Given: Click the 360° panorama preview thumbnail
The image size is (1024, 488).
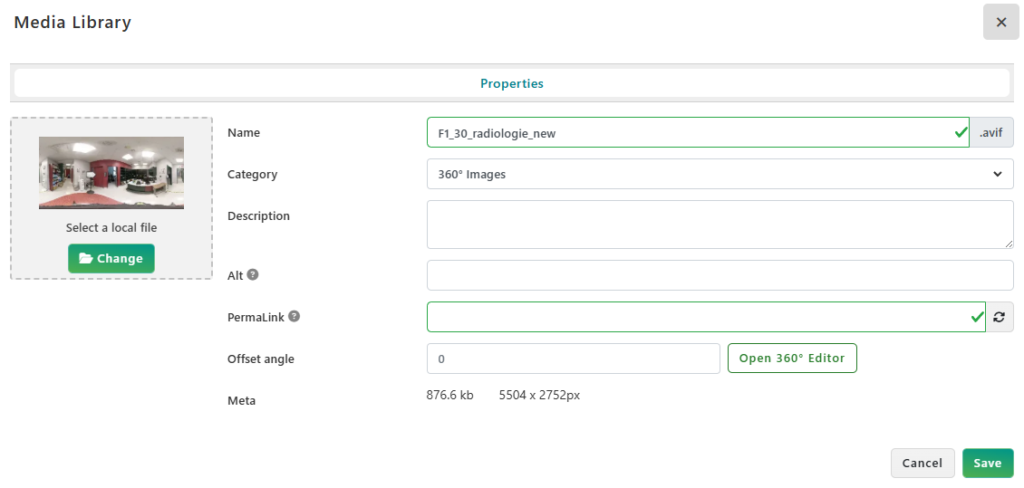Looking at the screenshot, I should click(111, 172).
